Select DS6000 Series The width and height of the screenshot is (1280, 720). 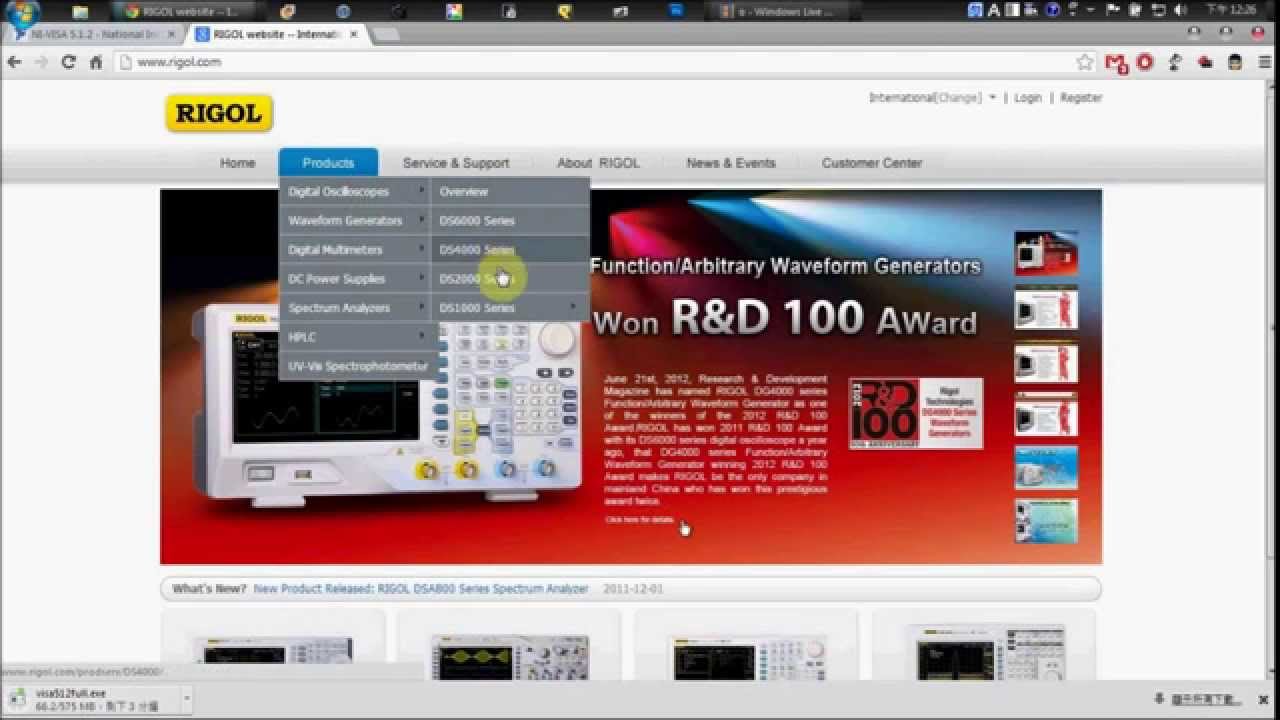click(x=510, y=220)
